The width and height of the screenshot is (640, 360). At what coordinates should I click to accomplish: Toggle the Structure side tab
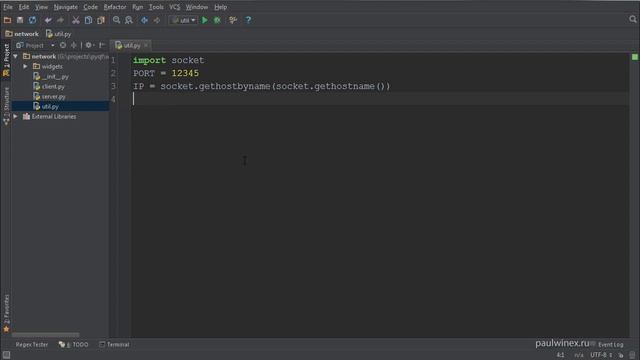point(6,105)
